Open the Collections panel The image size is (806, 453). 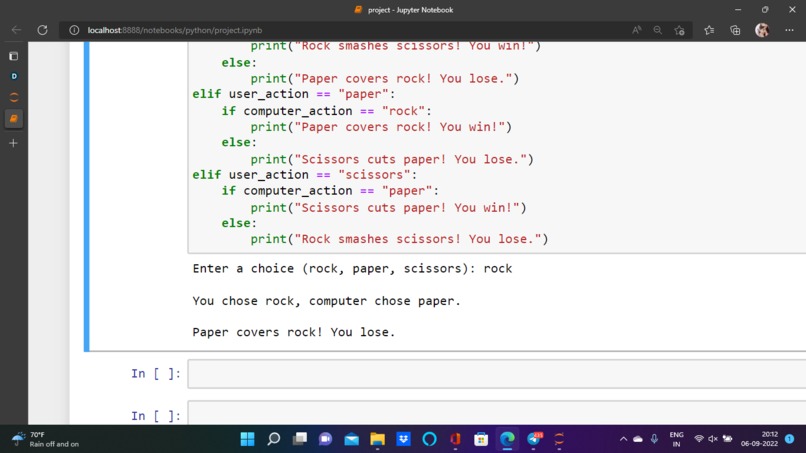735,30
